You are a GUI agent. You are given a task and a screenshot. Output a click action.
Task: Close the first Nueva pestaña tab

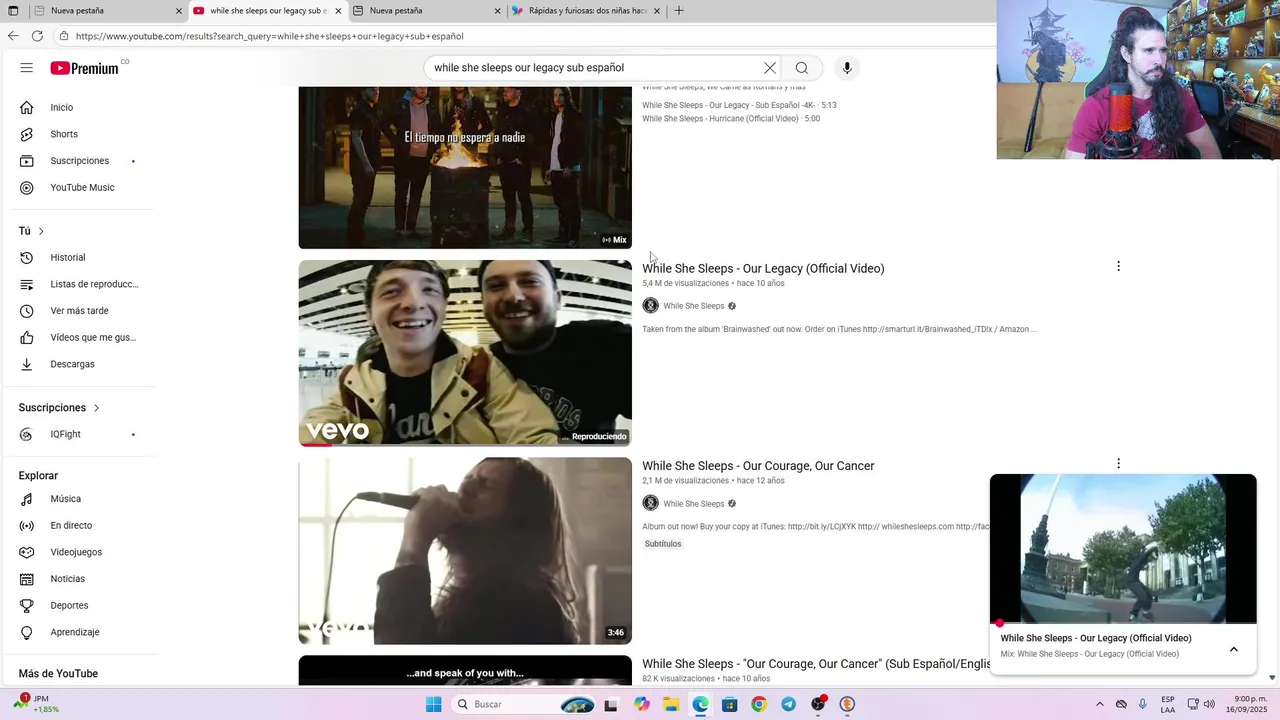point(179,11)
